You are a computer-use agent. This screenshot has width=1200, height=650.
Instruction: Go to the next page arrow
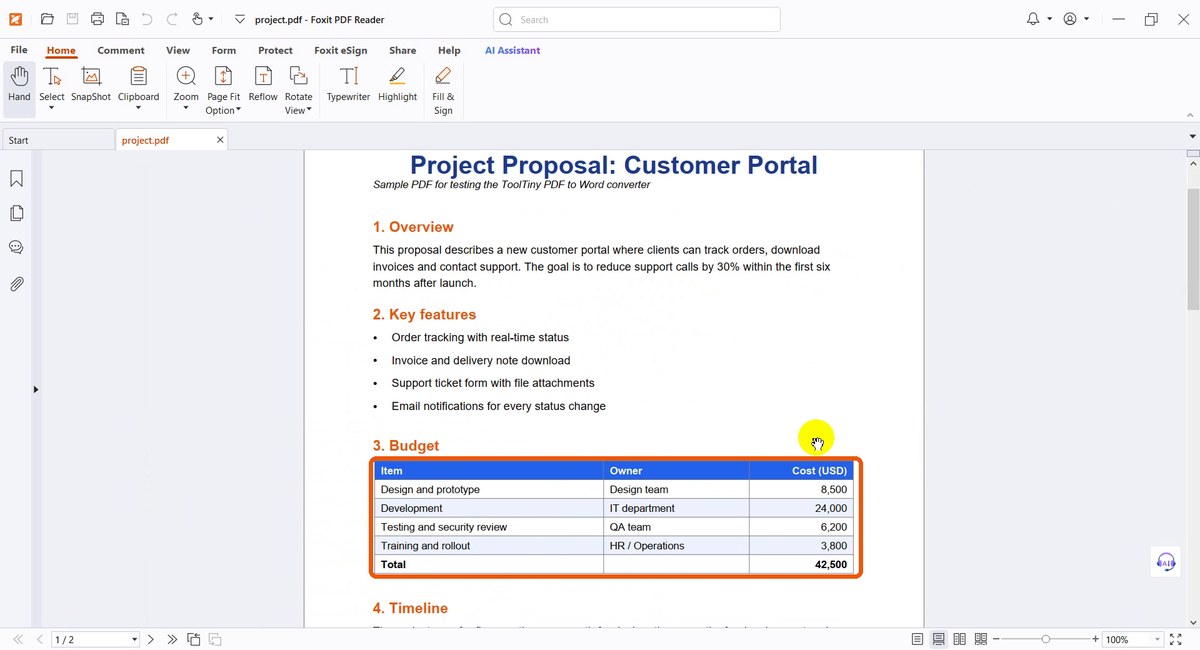click(x=151, y=639)
